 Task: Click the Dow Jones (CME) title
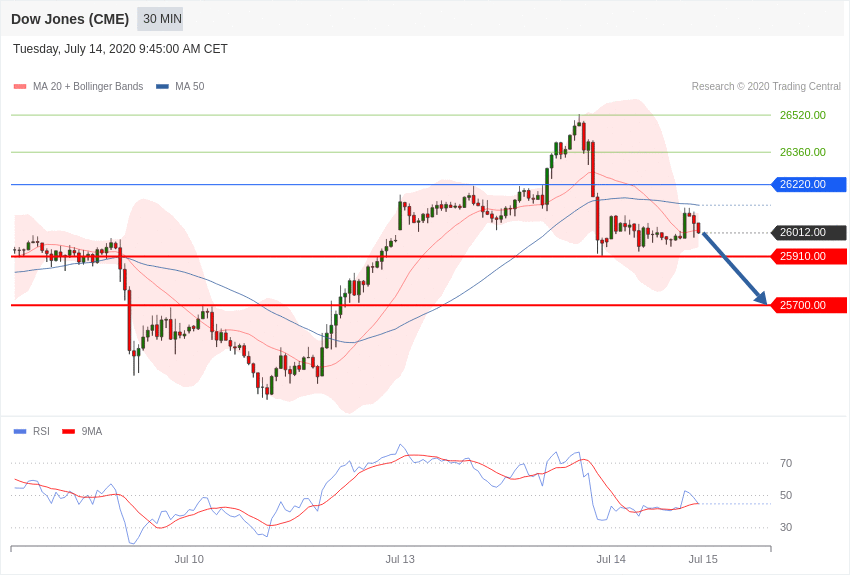pos(70,19)
